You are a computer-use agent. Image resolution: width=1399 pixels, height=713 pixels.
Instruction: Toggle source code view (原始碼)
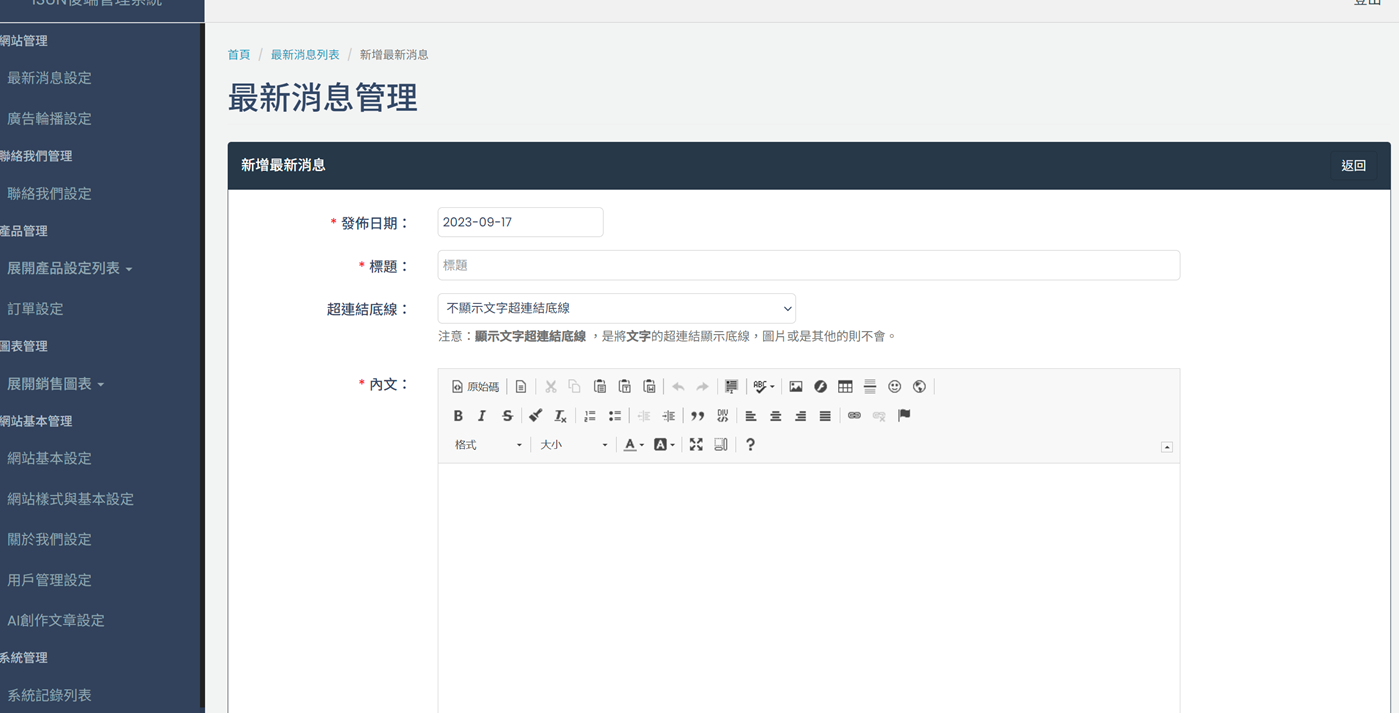pos(475,387)
